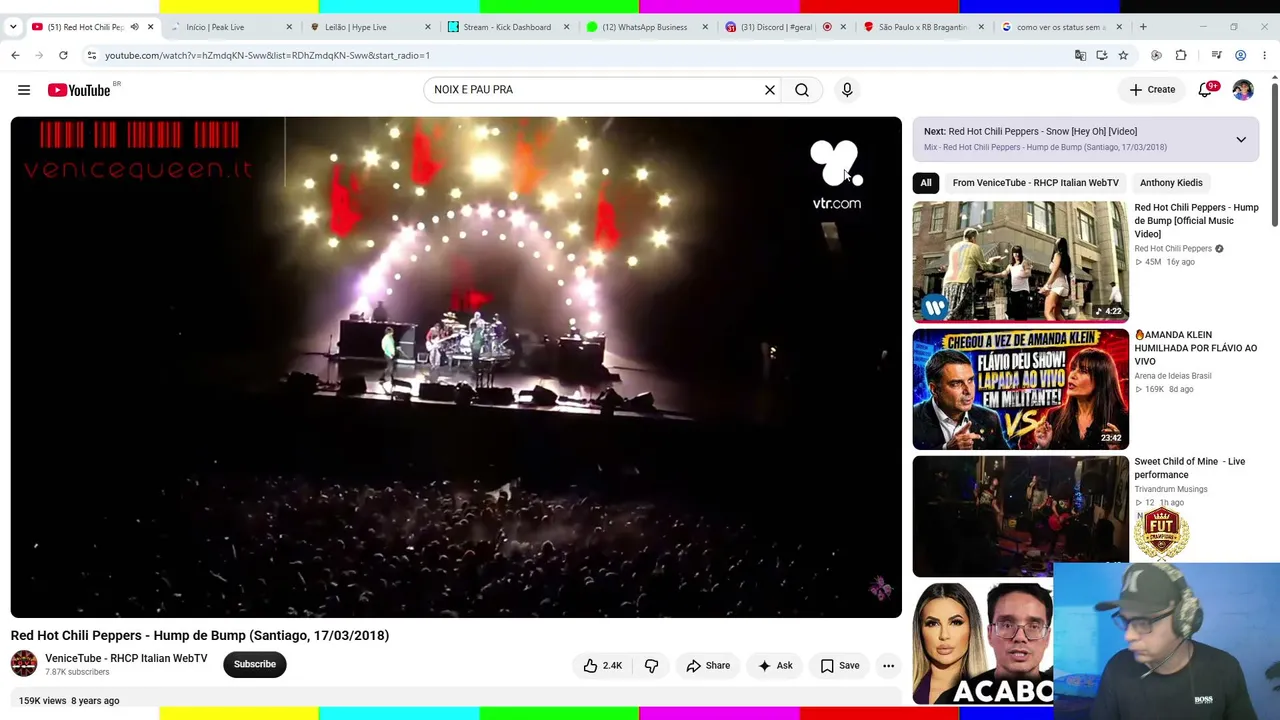Expand the Mix playlist panel chevron
This screenshot has height=720, width=1280.
[1241, 139]
